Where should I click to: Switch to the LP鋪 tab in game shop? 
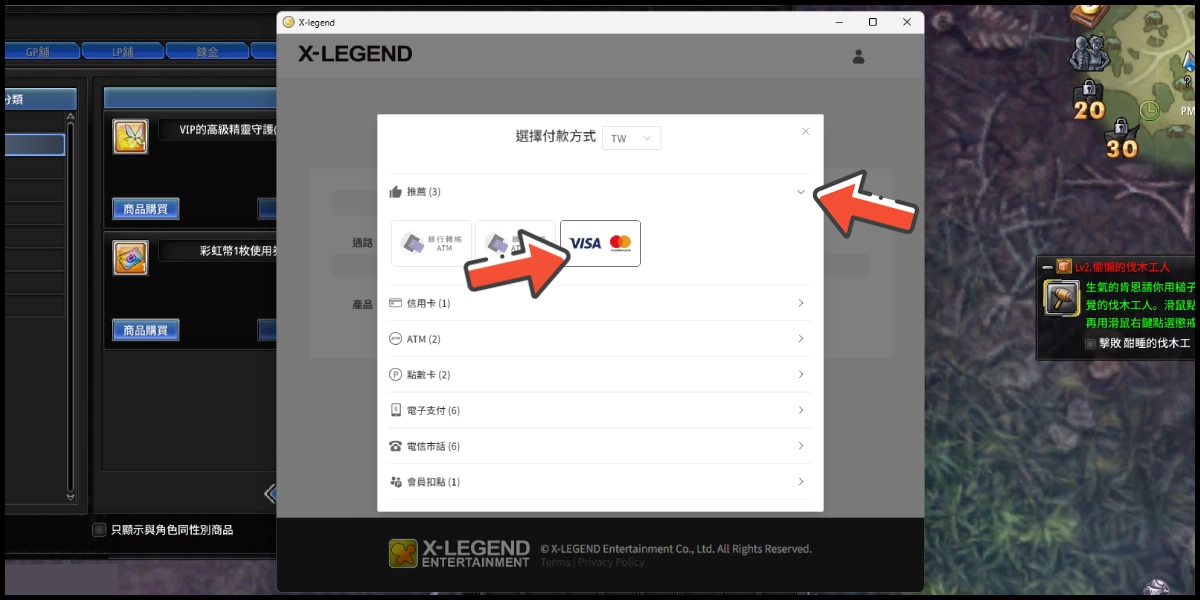pos(122,51)
